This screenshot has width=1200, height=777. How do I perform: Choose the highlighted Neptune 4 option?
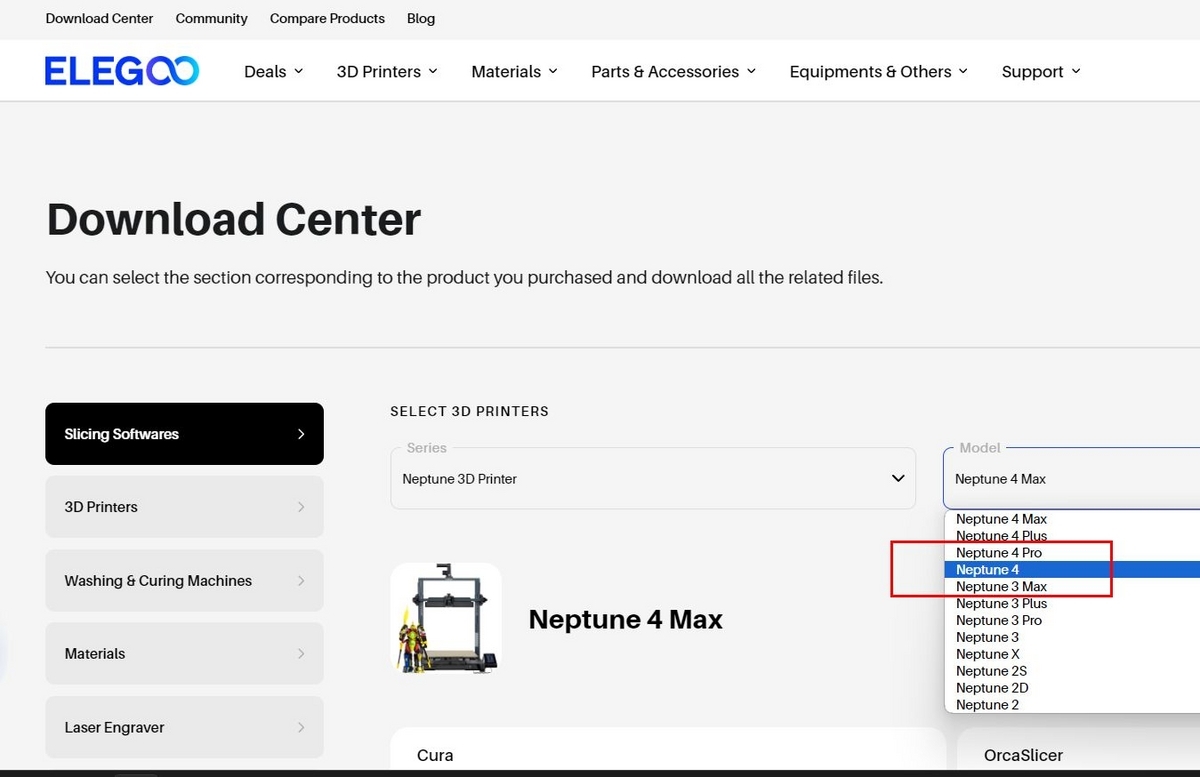[x=1072, y=570]
